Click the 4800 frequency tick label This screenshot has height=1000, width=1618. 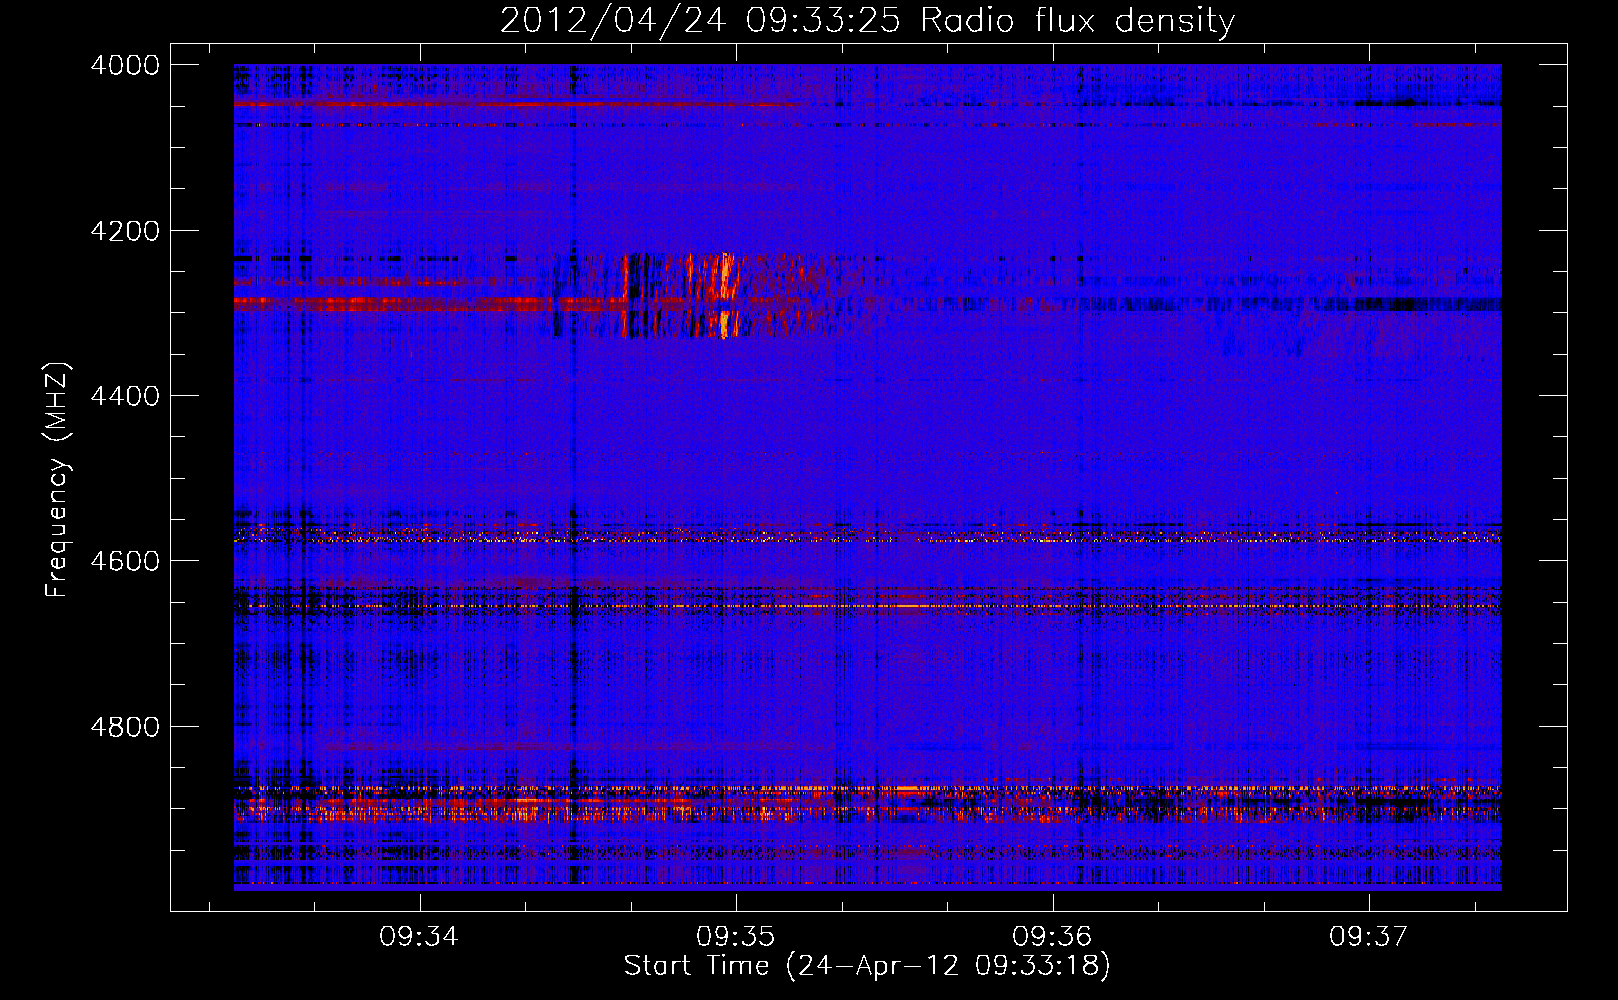[x=125, y=727]
